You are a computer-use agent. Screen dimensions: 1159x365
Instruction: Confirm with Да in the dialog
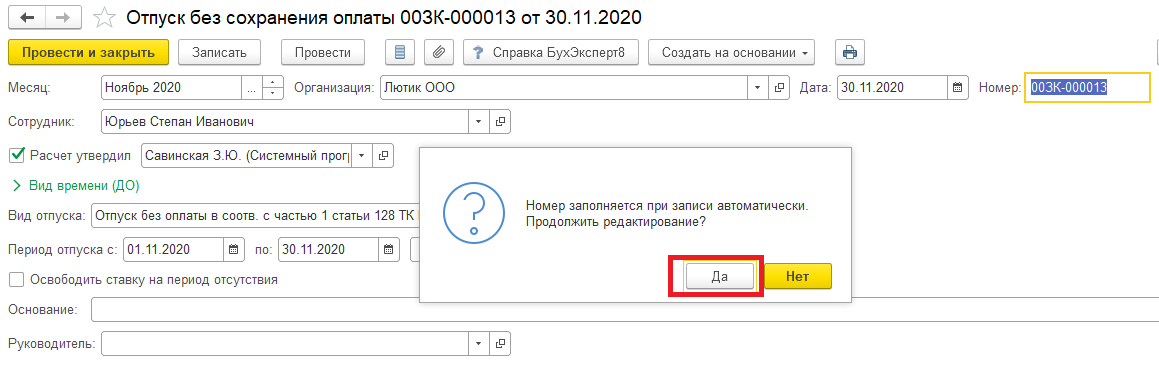point(720,276)
